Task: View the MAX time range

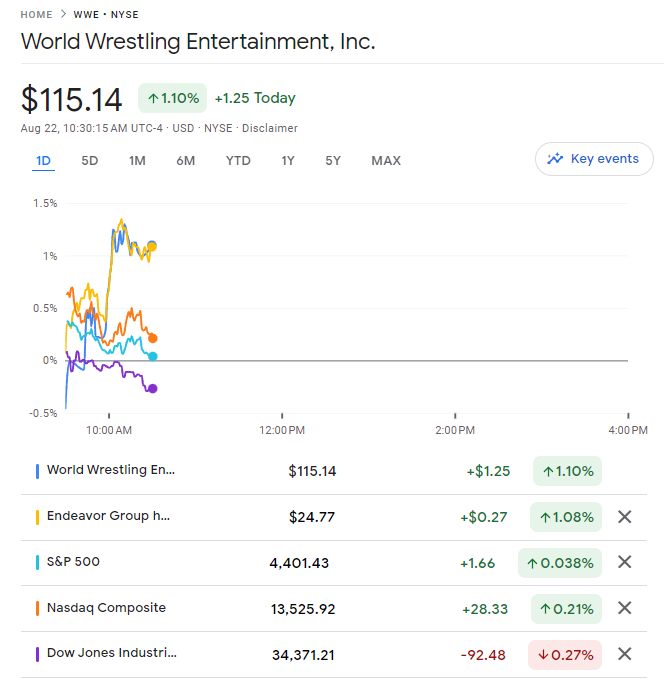Action: point(386,161)
